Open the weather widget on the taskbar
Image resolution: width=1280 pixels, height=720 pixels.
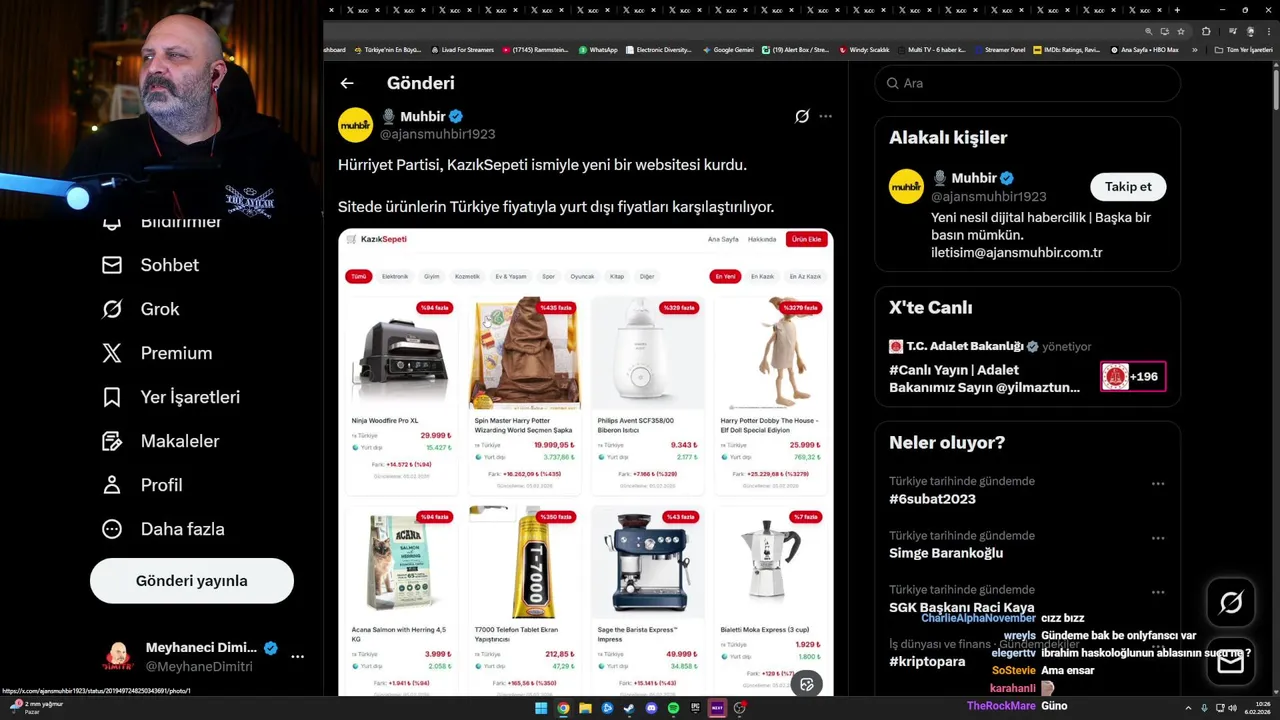point(34,708)
